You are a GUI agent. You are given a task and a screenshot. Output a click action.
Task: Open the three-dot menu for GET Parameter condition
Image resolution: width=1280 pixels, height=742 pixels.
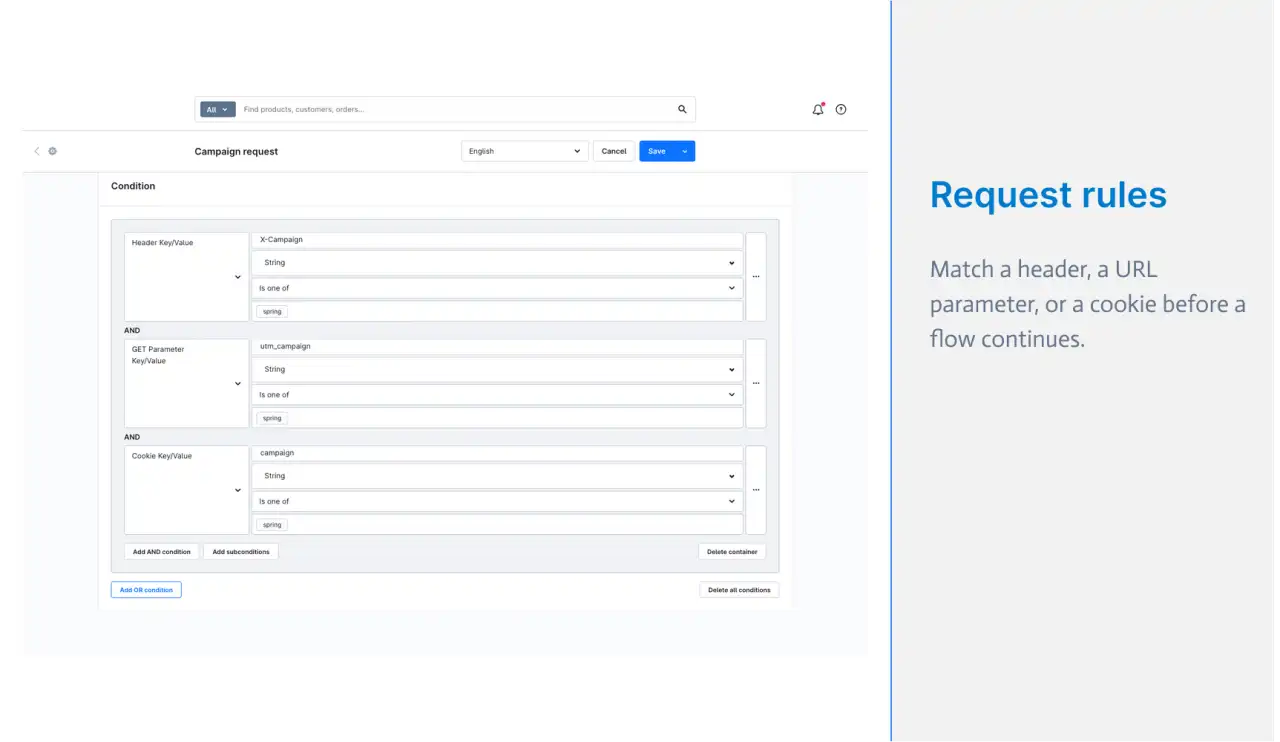[x=756, y=383]
